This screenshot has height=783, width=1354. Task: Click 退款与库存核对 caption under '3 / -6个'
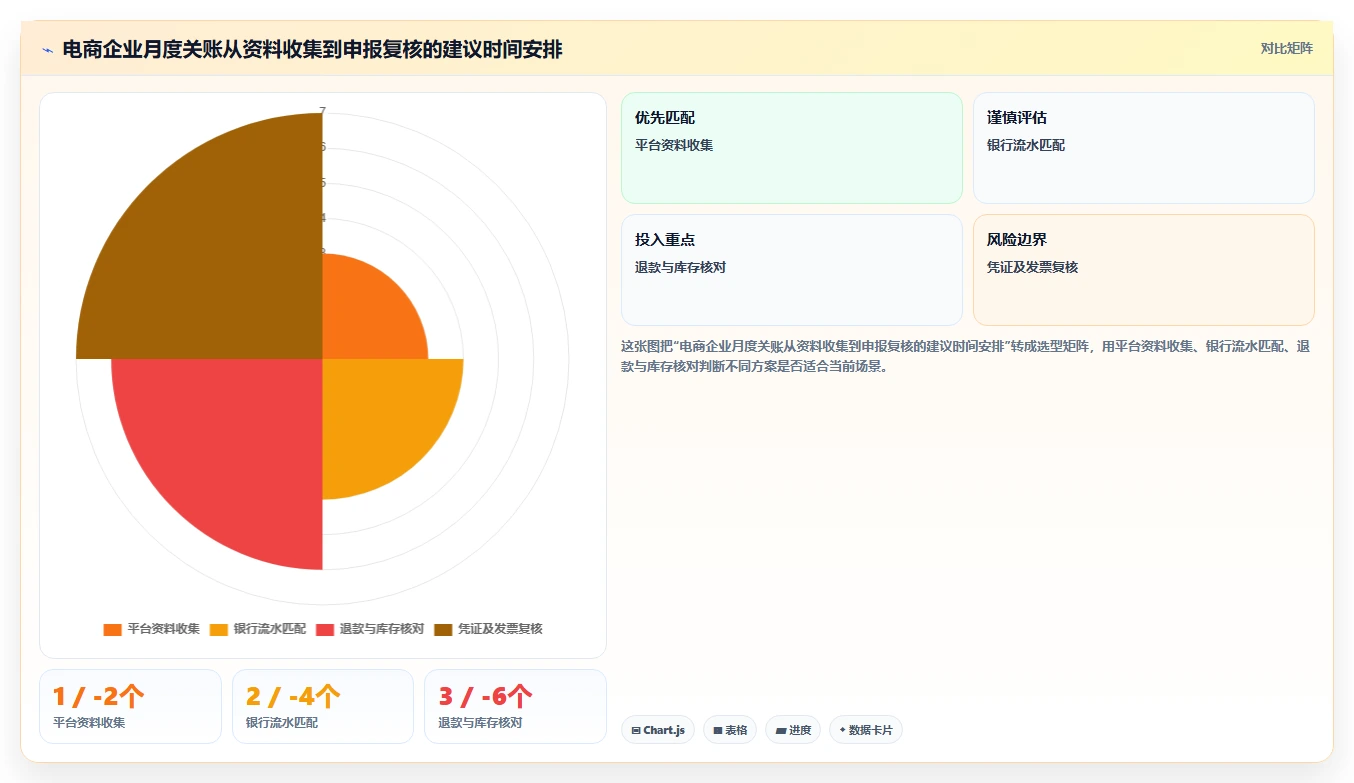[x=480, y=722]
